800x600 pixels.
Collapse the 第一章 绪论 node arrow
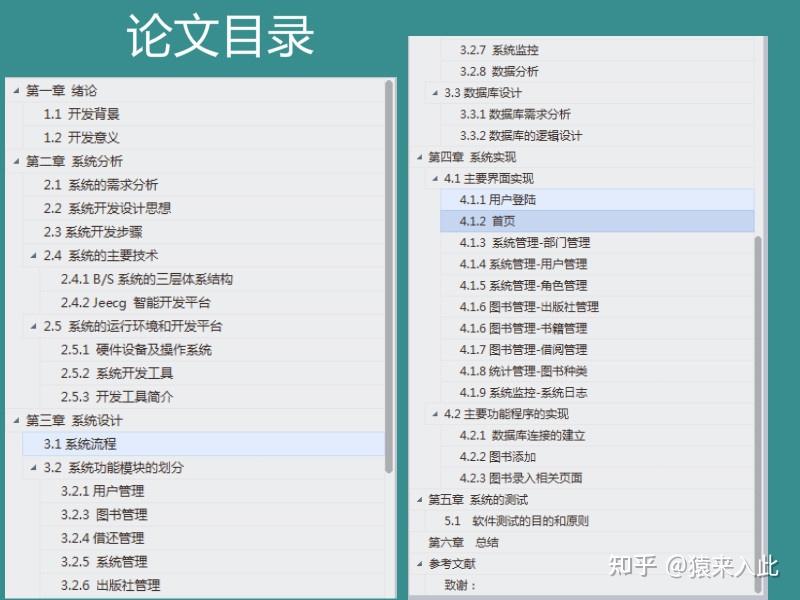(16, 91)
